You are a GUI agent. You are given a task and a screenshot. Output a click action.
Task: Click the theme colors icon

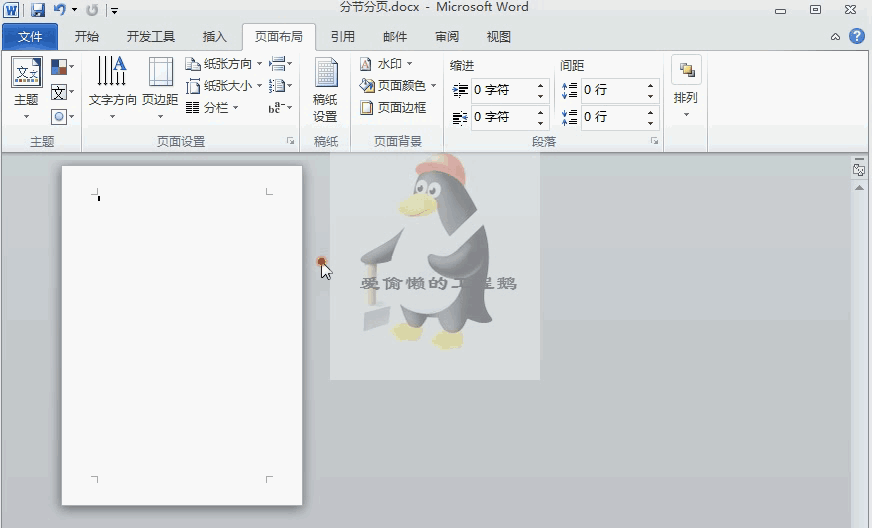pos(60,67)
